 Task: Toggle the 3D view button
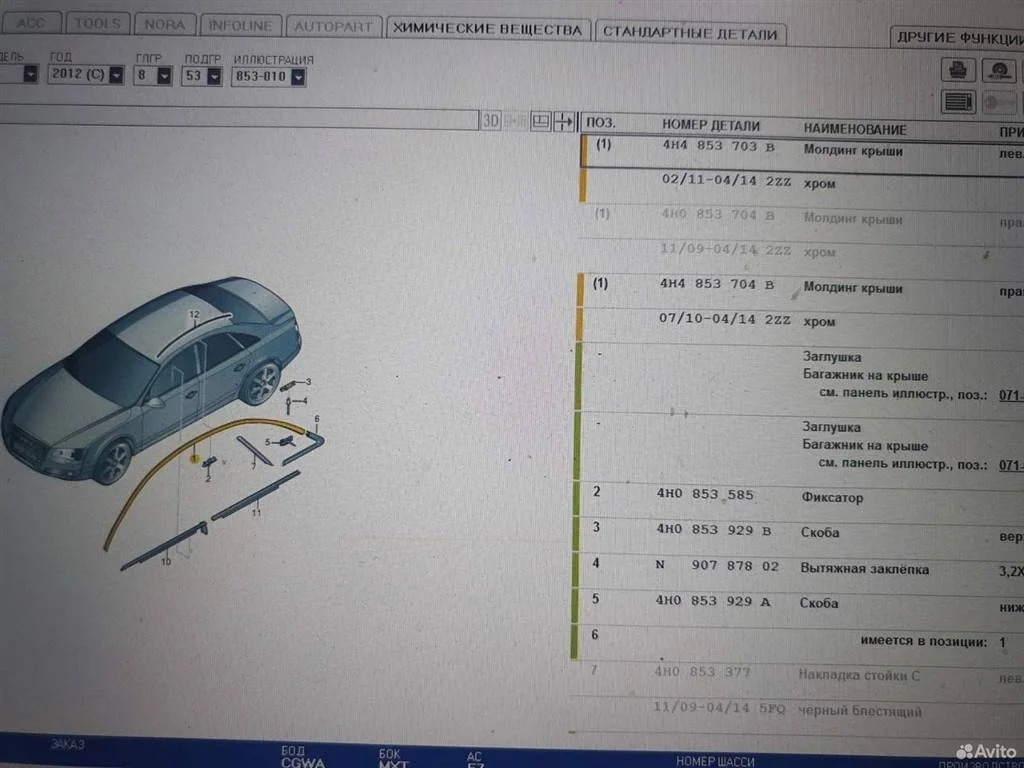[x=491, y=121]
